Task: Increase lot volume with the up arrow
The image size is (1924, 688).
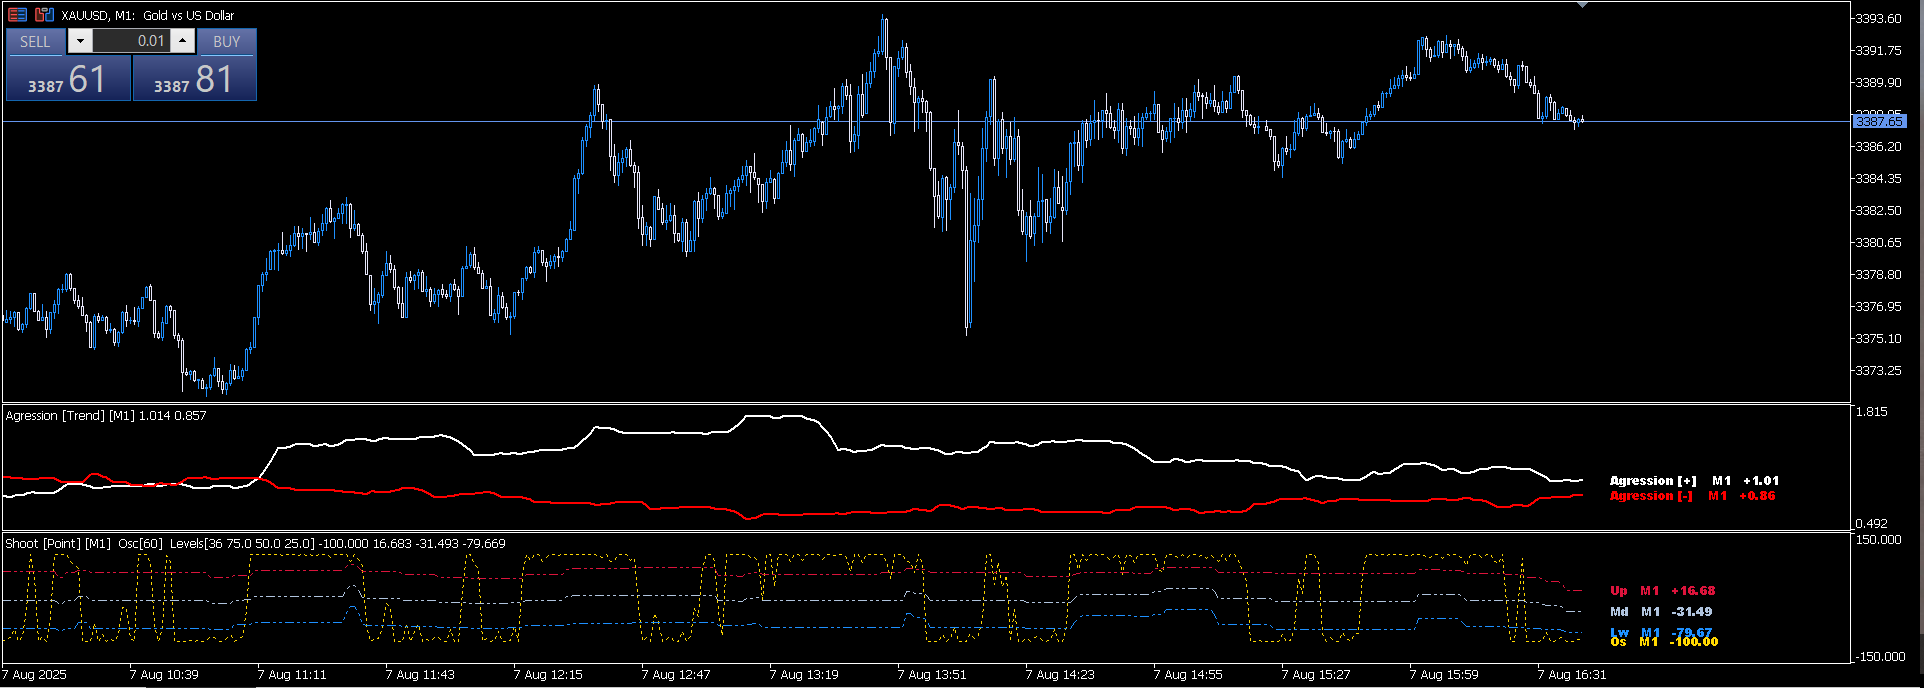Action: pos(183,41)
